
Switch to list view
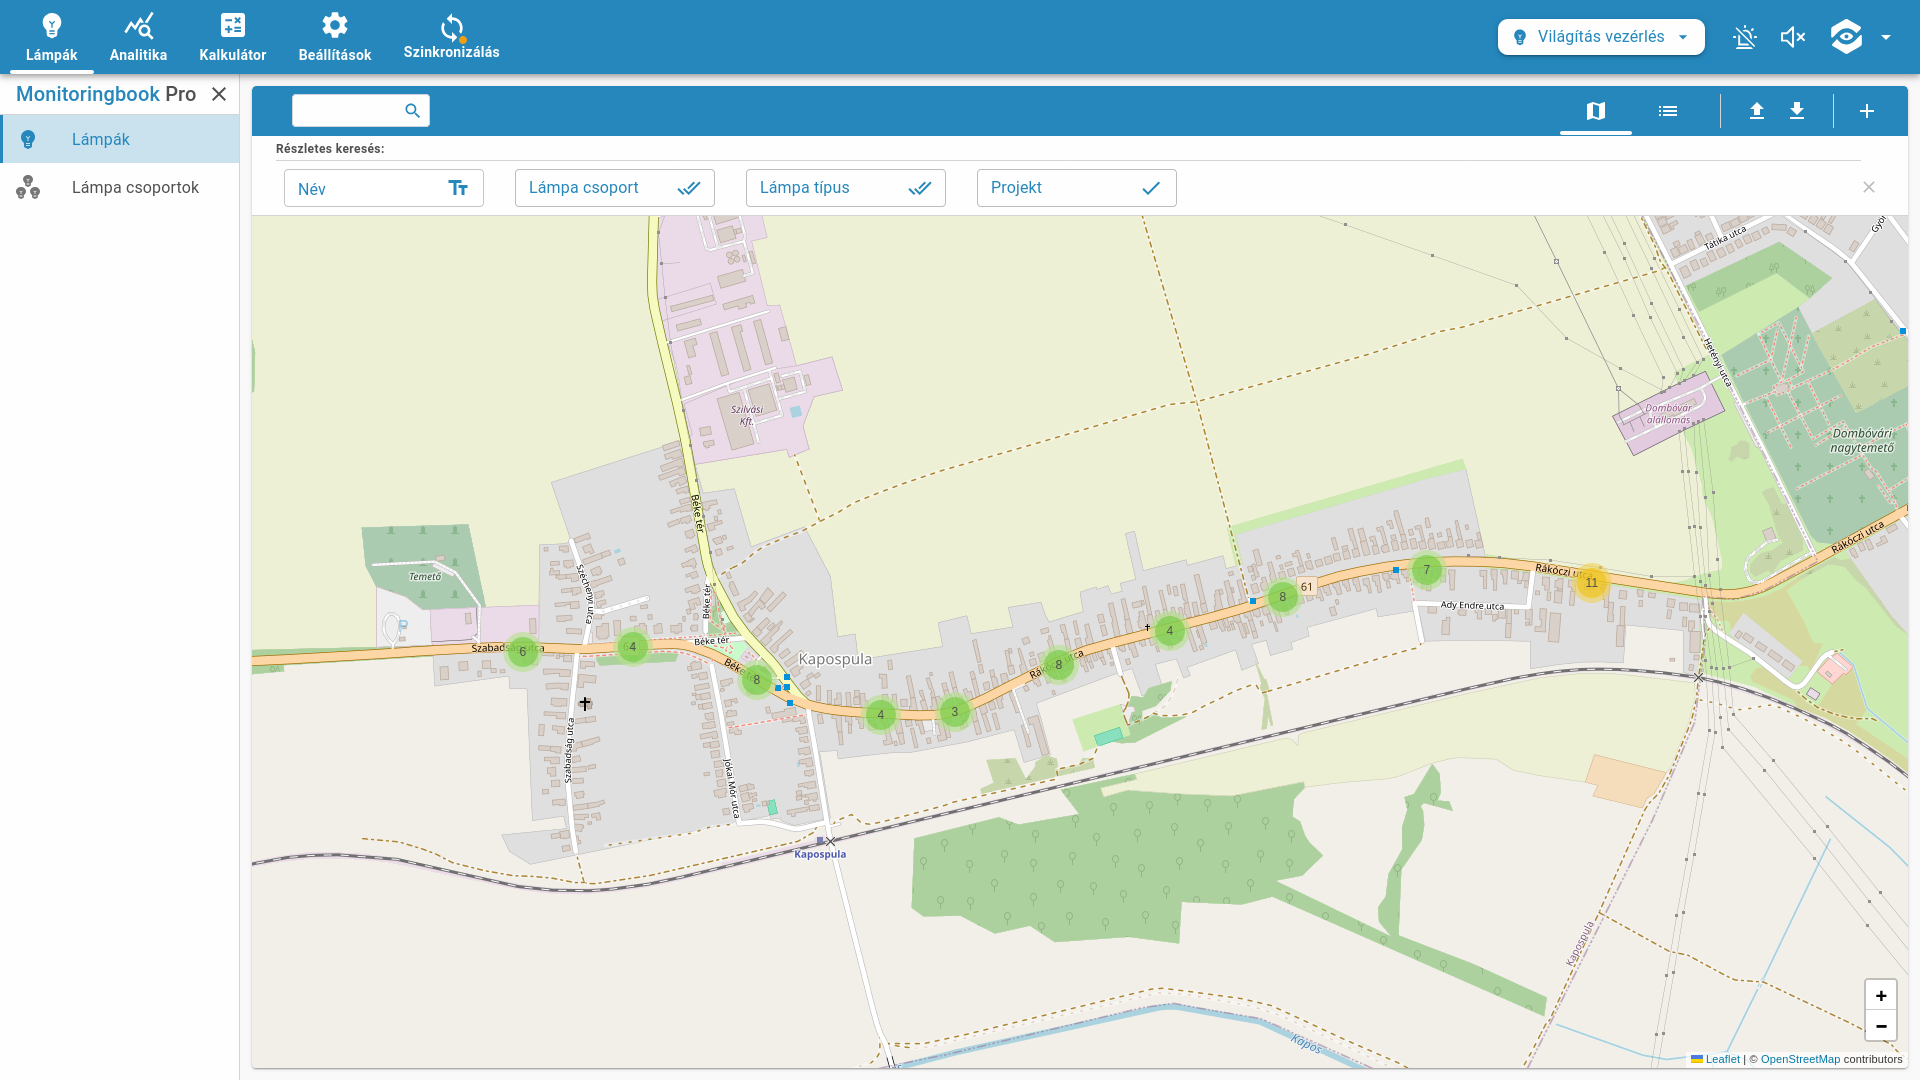[x=1668, y=111]
